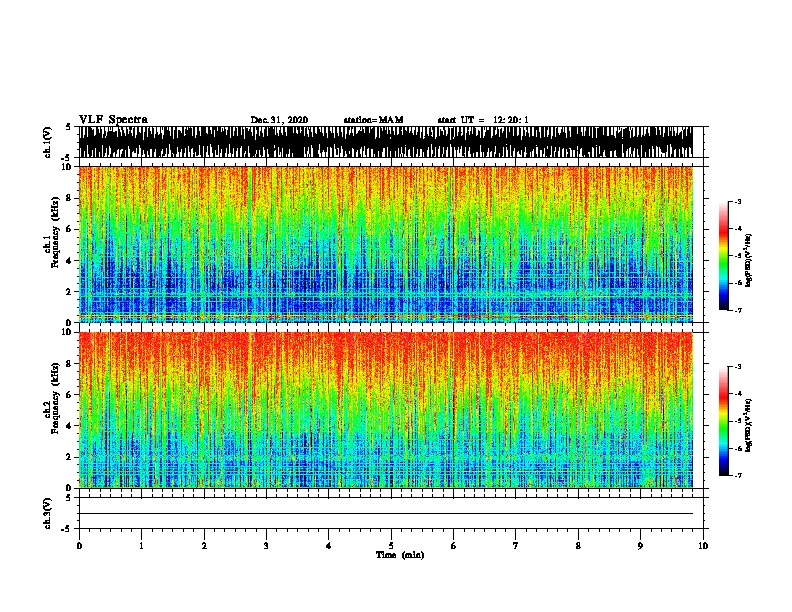Select the "start UT = 12:20:1" label

click(x=483, y=120)
